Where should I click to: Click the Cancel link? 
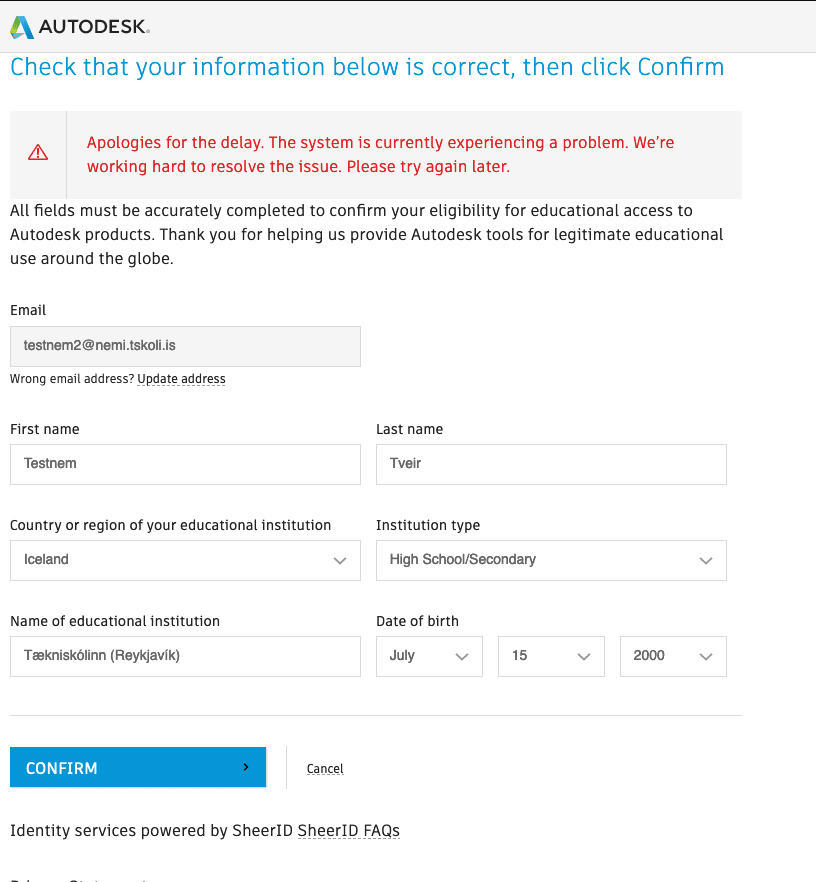coord(325,769)
